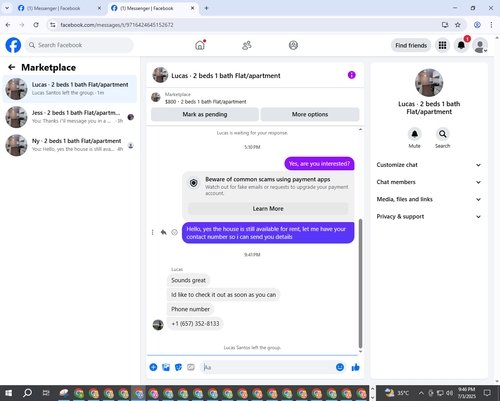Expand Customize chat section
The image size is (500, 401).
click(x=429, y=165)
